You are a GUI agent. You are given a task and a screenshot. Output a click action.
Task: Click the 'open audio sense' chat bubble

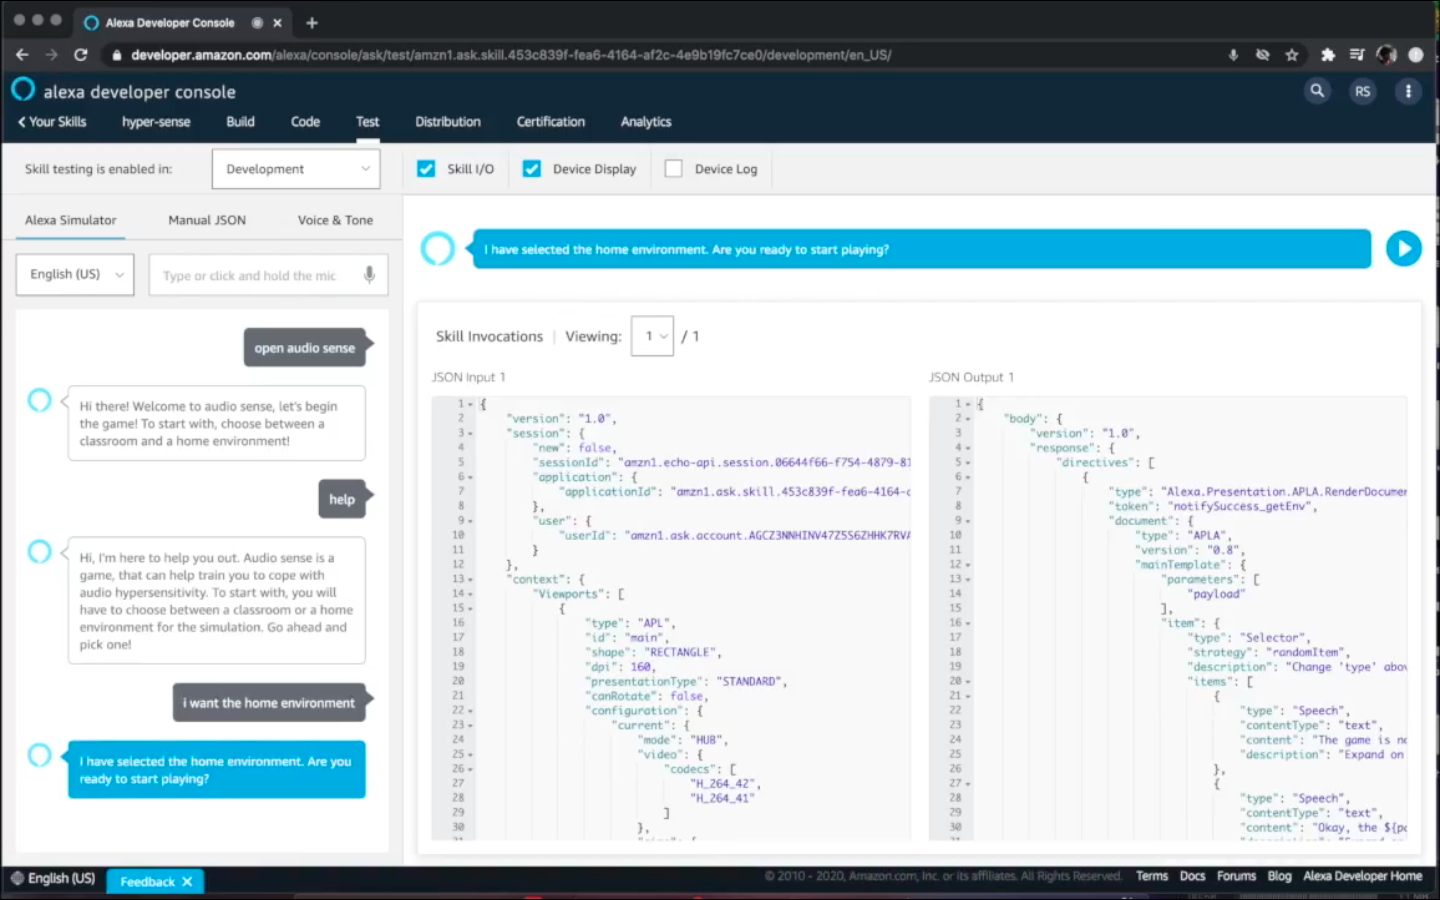308,348
